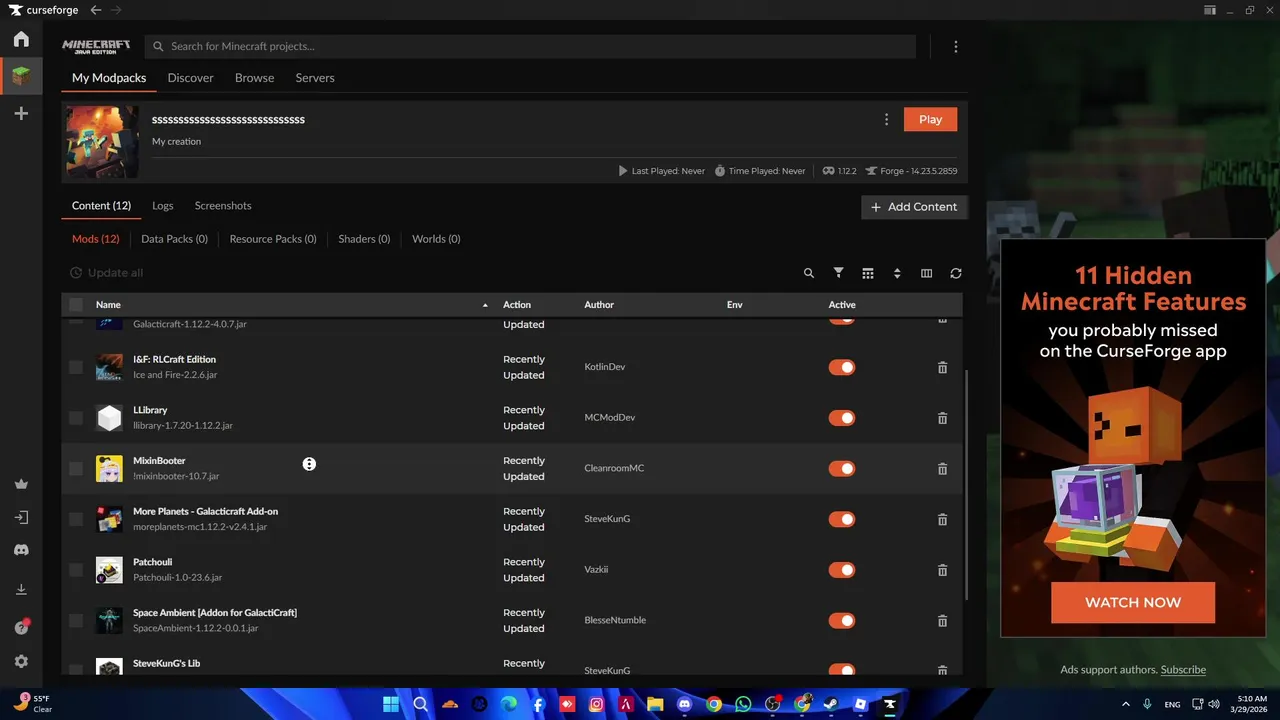The height and width of the screenshot is (720, 1280).
Task: Delete LLibrary mod with trash icon
Action: point(942,418)
